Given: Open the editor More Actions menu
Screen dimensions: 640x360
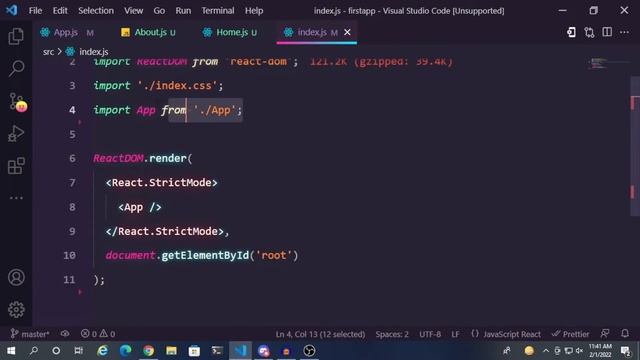Looking at the screenshot, I should pyautogui.click(x=624, y=32).
